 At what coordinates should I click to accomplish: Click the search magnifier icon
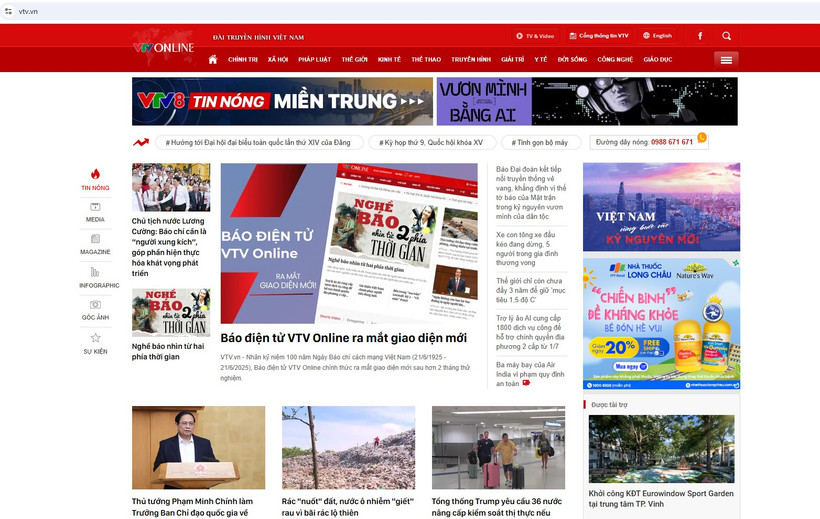[x=726, y=36]
